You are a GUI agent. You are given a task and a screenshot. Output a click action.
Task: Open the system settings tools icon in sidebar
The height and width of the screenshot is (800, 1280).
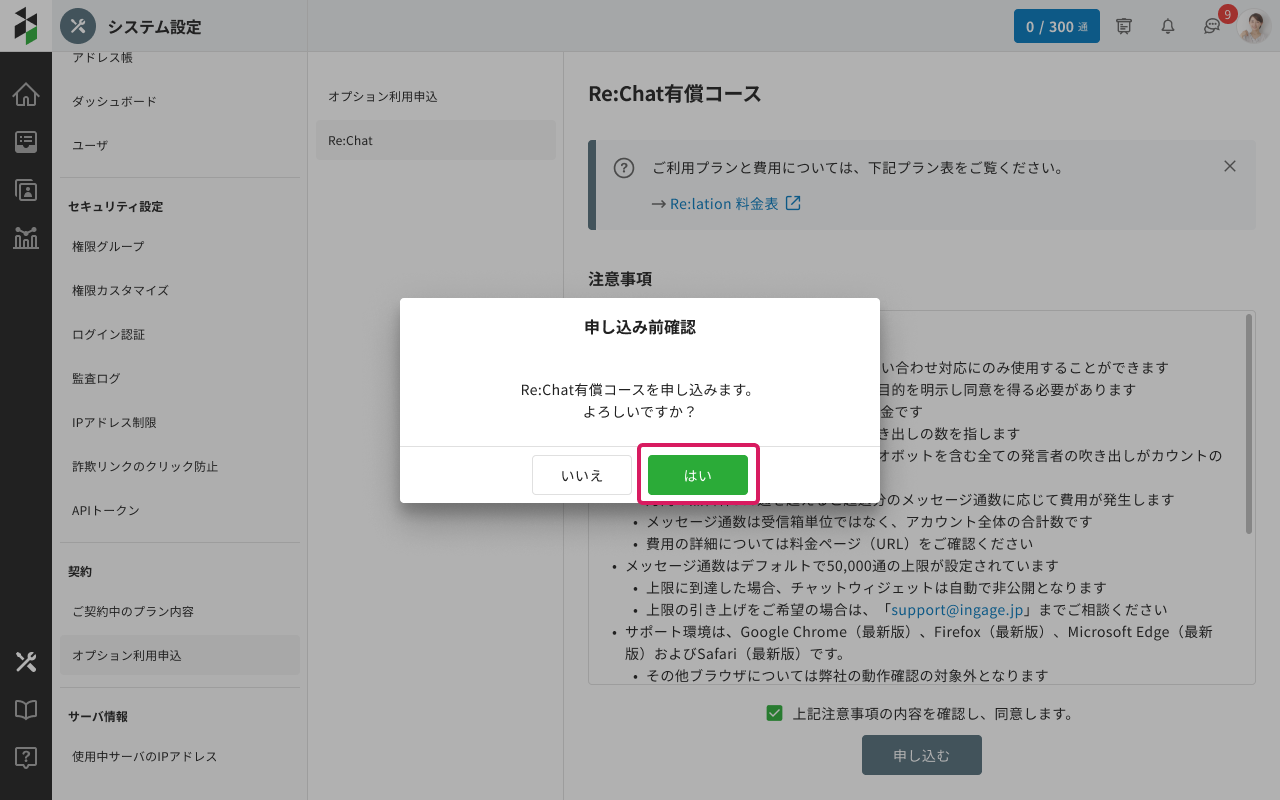point(26,662)
